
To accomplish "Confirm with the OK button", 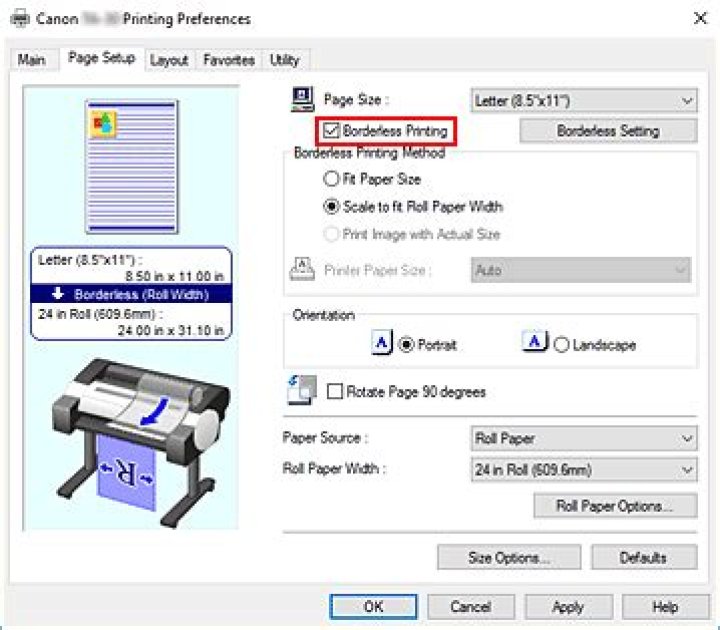I will coord(373,607).
